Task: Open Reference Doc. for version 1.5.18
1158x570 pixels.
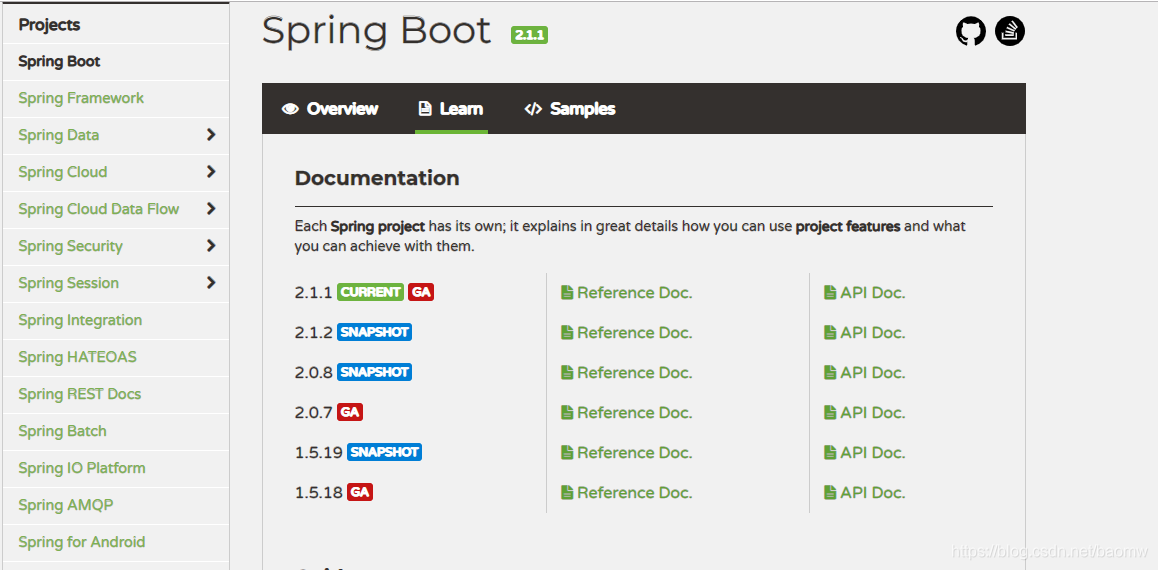Action: 626,492
